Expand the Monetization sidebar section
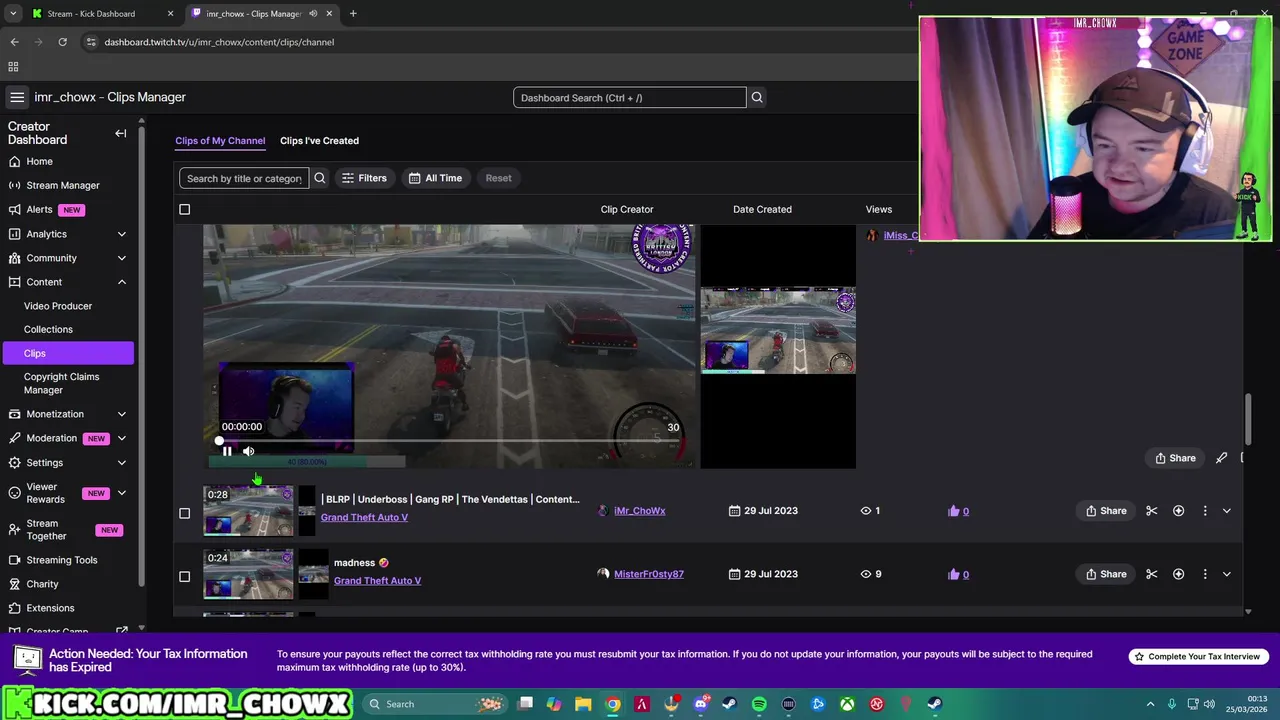The width and height of the screenshot is (1280, 720). [x=121, y=414]
